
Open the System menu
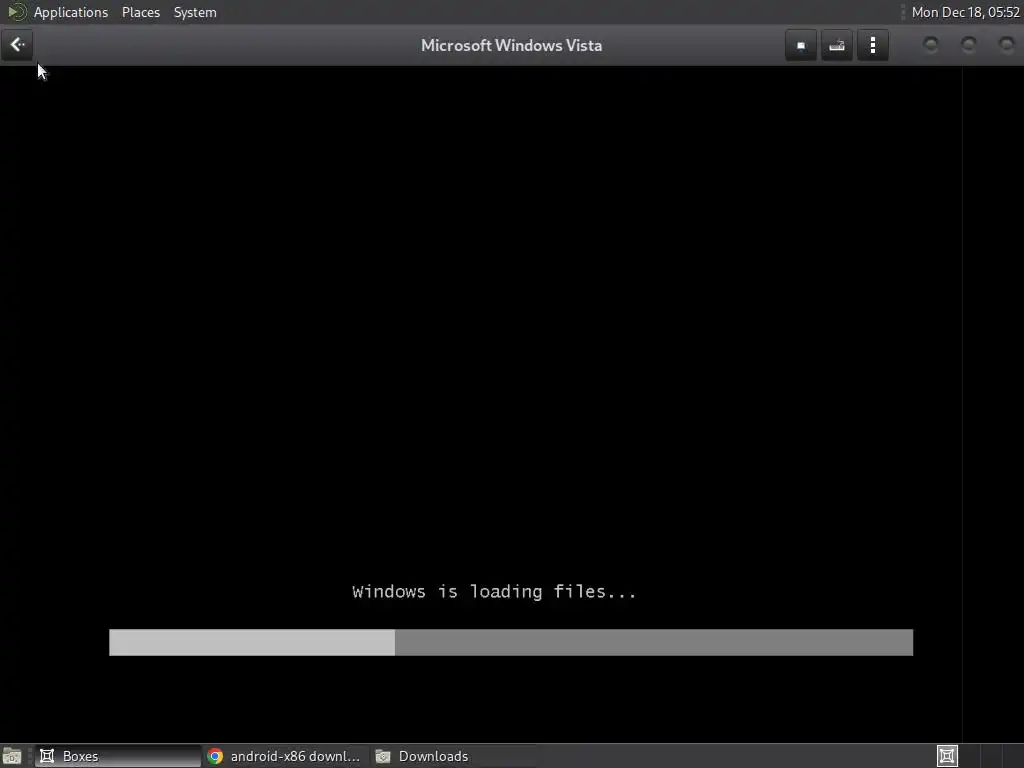[x=195, y=12]
